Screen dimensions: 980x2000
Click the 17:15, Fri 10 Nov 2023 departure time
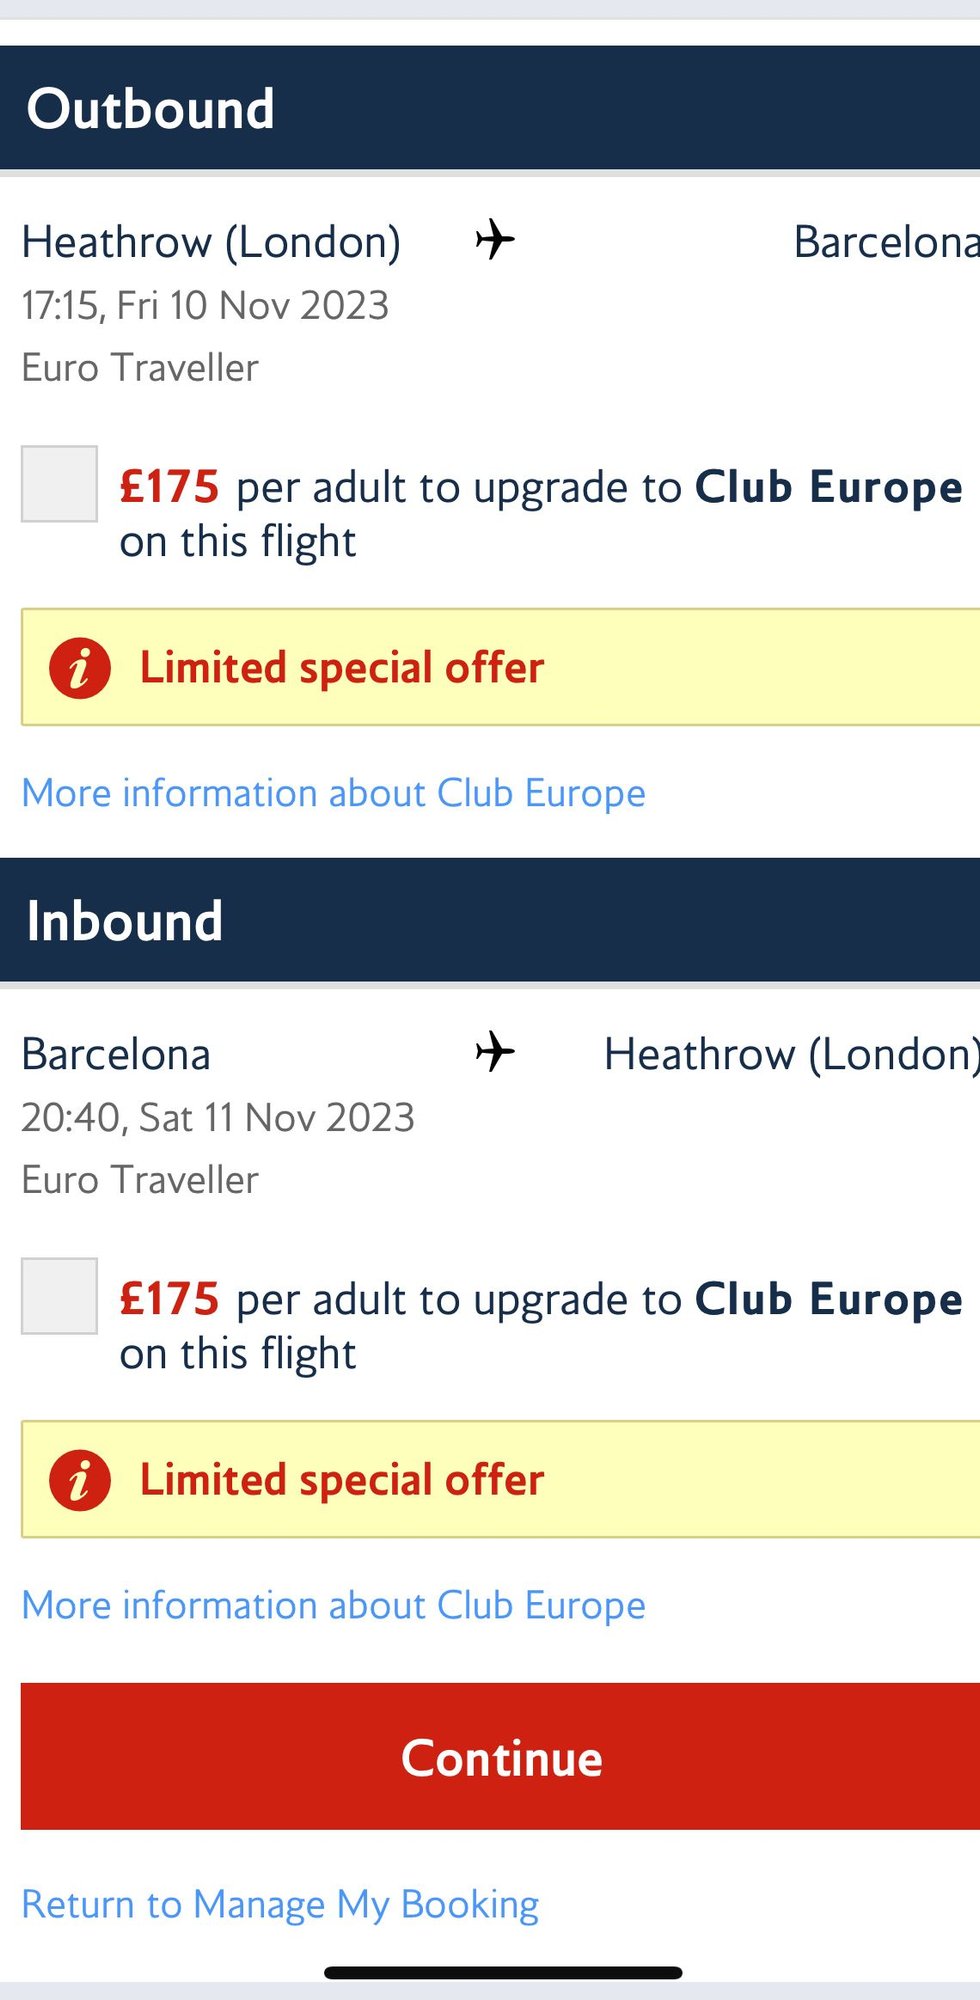click(x=205, y=305)
